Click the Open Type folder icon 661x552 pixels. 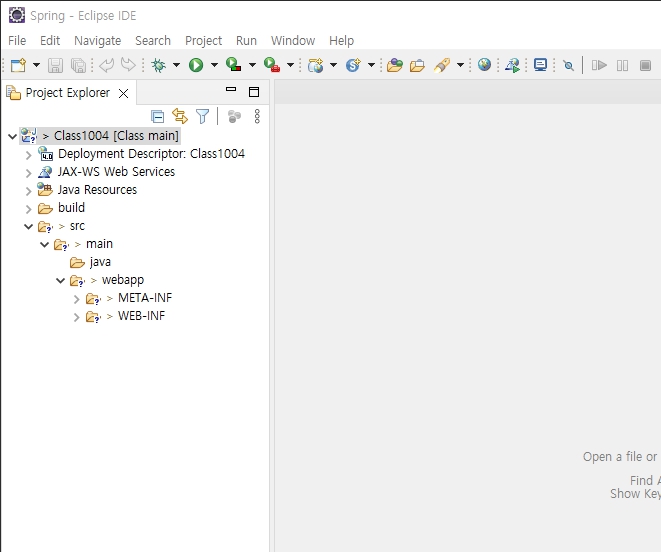(395, 65)
